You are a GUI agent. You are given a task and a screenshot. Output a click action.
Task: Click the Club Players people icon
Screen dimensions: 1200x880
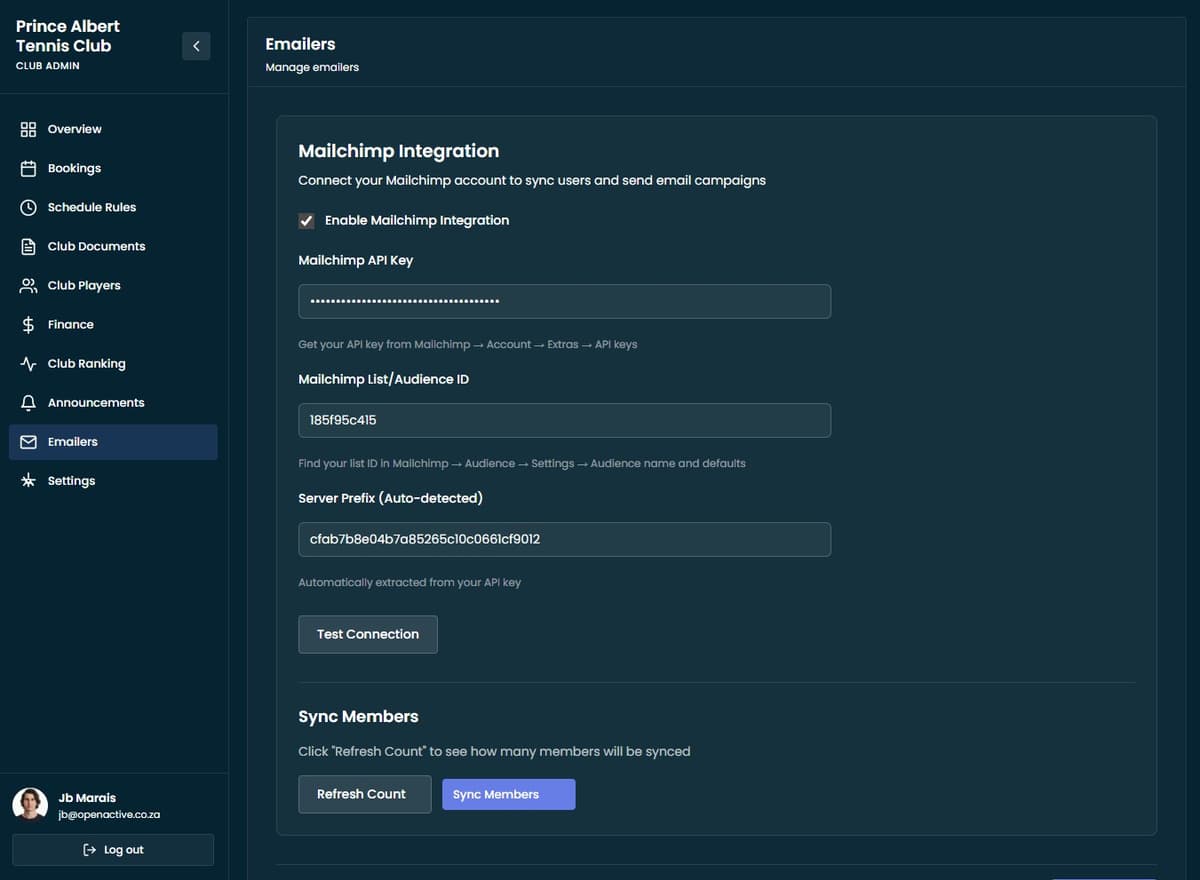click(29, 285)
